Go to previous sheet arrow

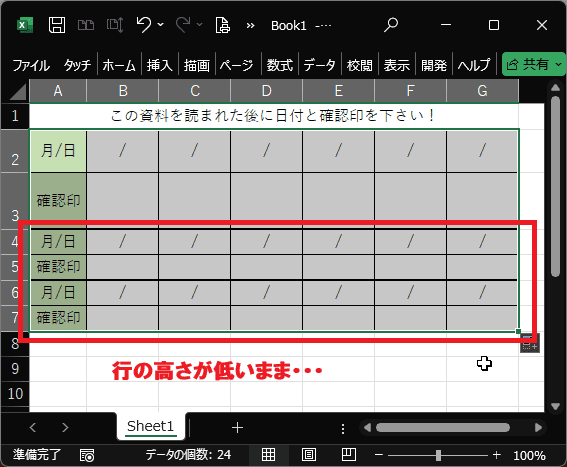coord(33,428)
